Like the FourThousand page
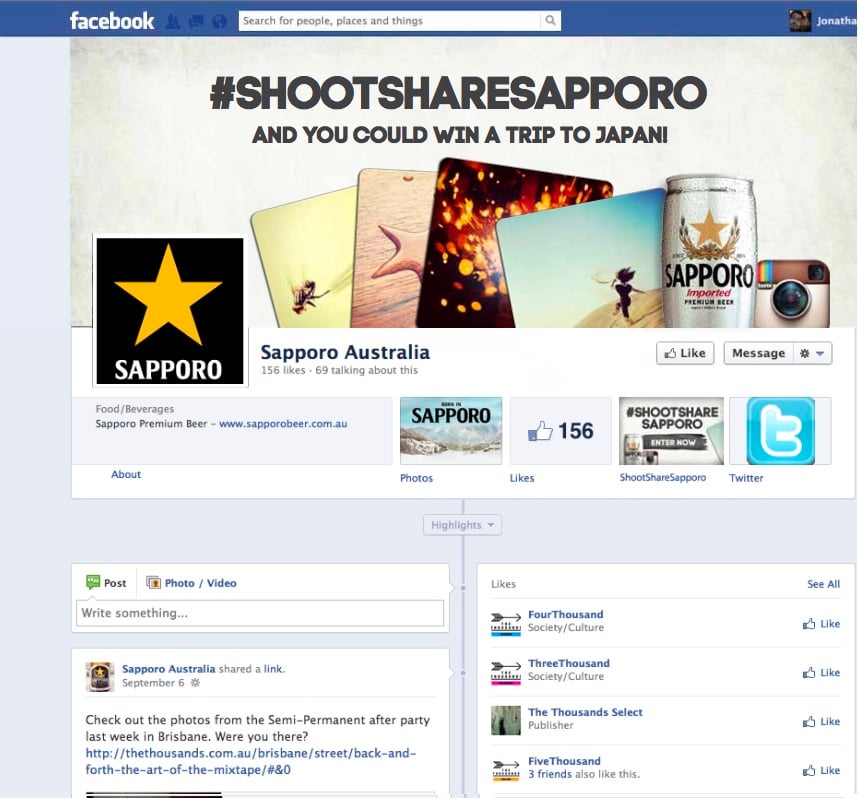This screenshot has width=858, height=799. (821, 624)
